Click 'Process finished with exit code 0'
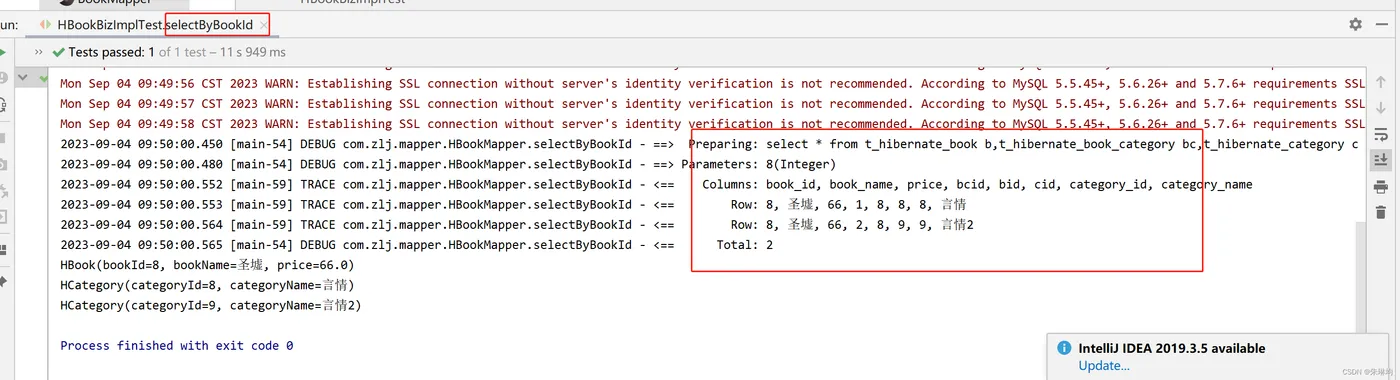Image resolution: width=1400 pixels, height=380 pixels. tap(177, 345)
